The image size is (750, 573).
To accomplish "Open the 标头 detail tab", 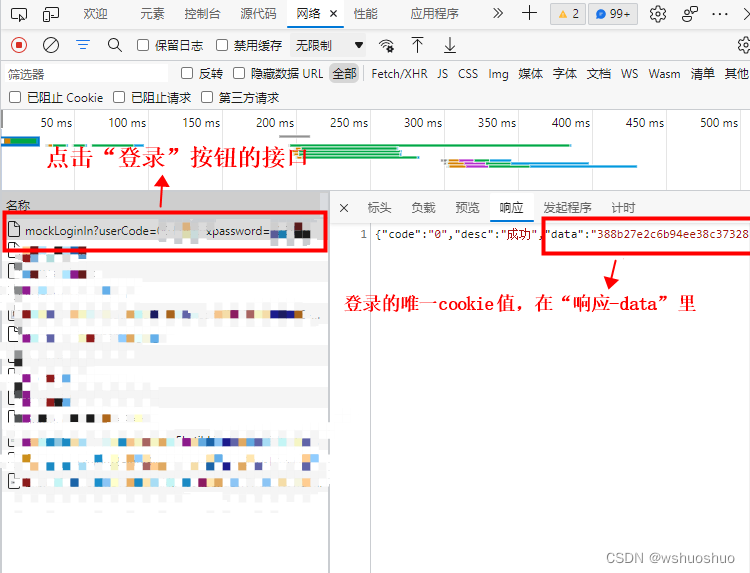I will 379,208.
